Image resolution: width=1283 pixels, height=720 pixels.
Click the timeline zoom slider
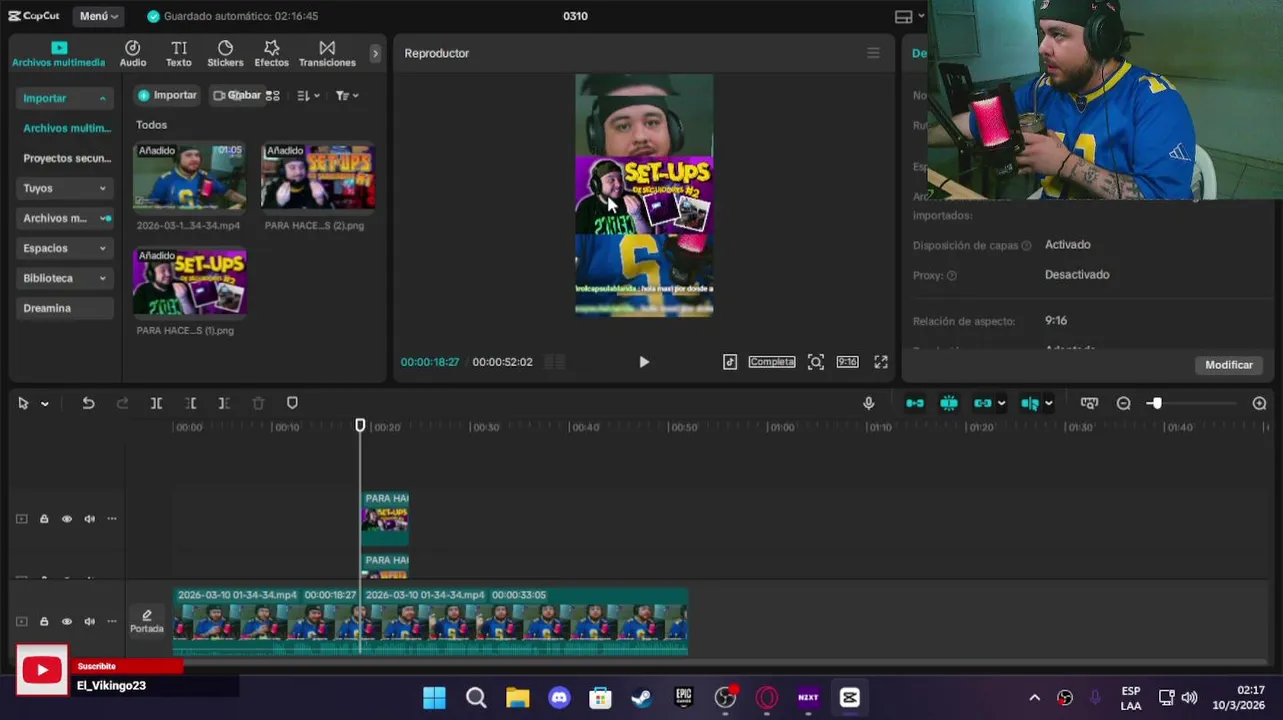(x=1156, y=403)
